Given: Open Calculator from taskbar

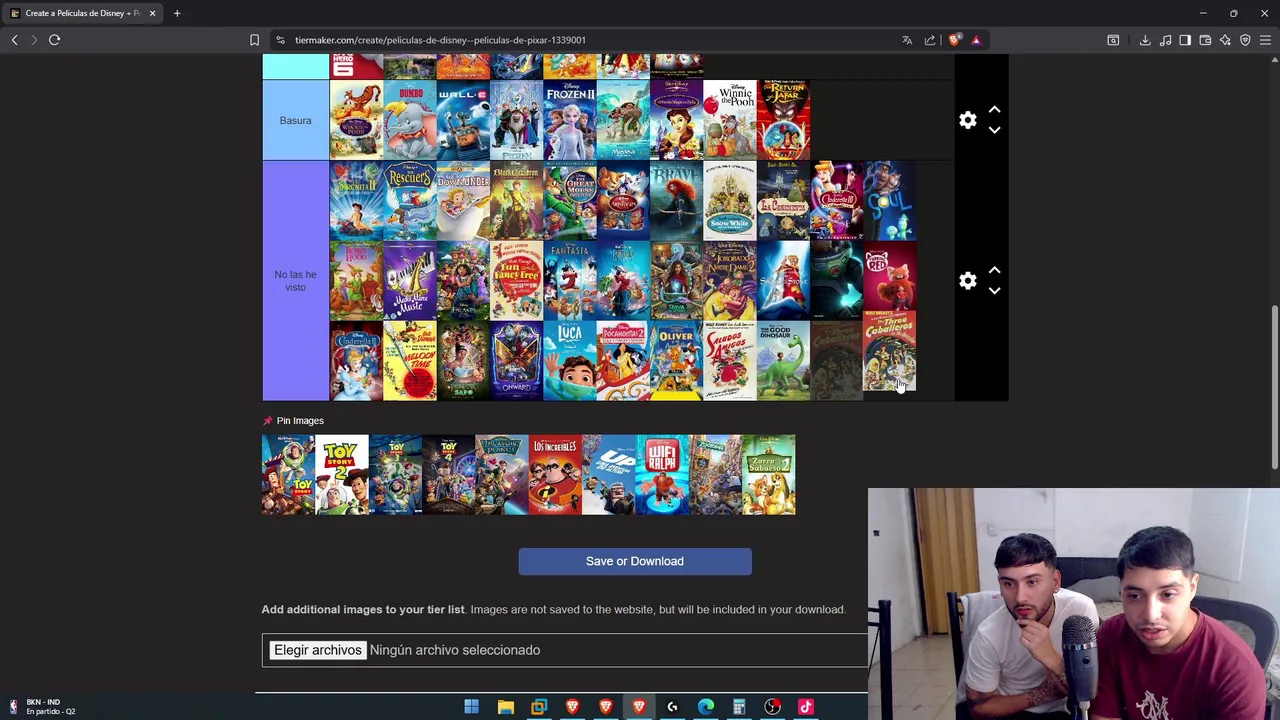Looking at the screenshot, I should [x=739, y=707].
